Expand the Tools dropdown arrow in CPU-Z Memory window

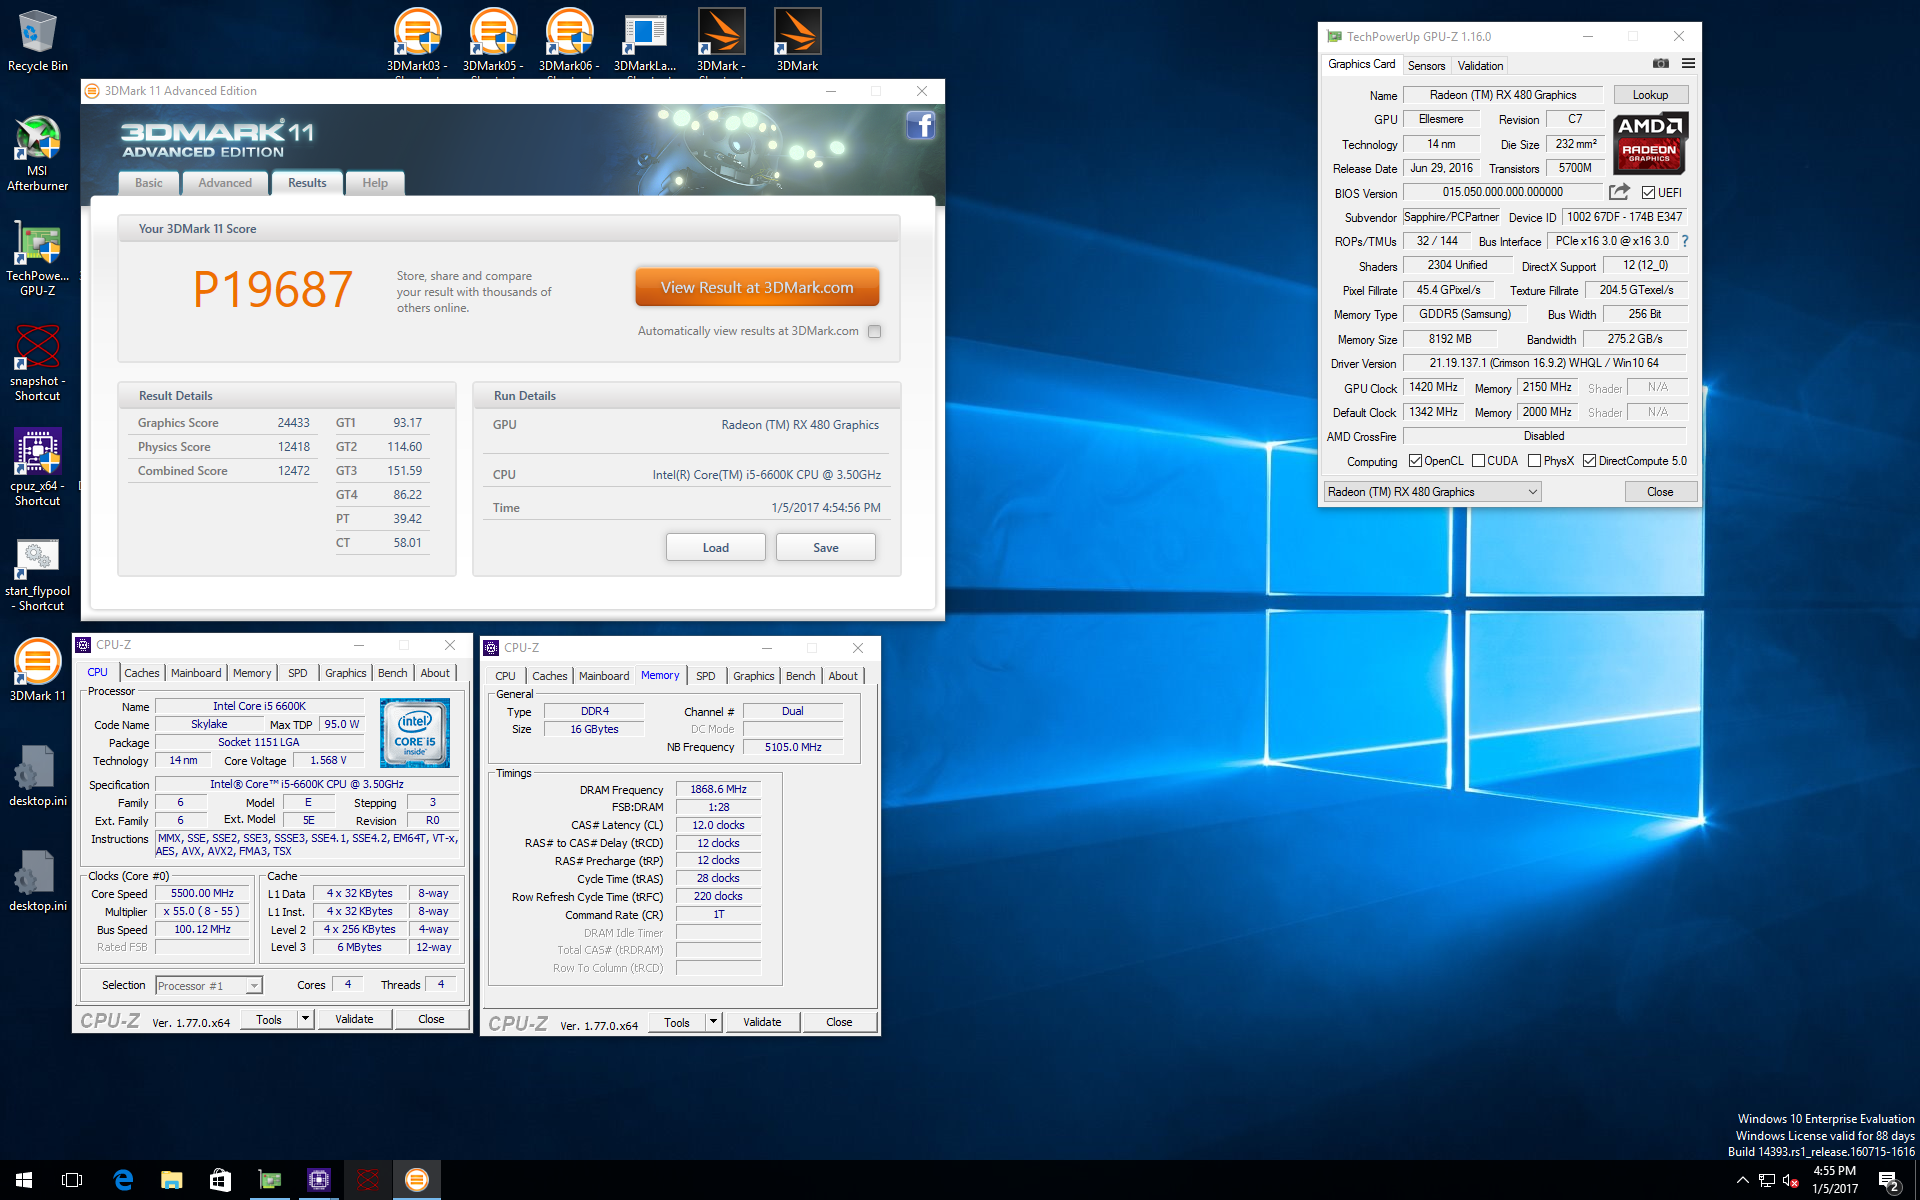[713, 1022]
